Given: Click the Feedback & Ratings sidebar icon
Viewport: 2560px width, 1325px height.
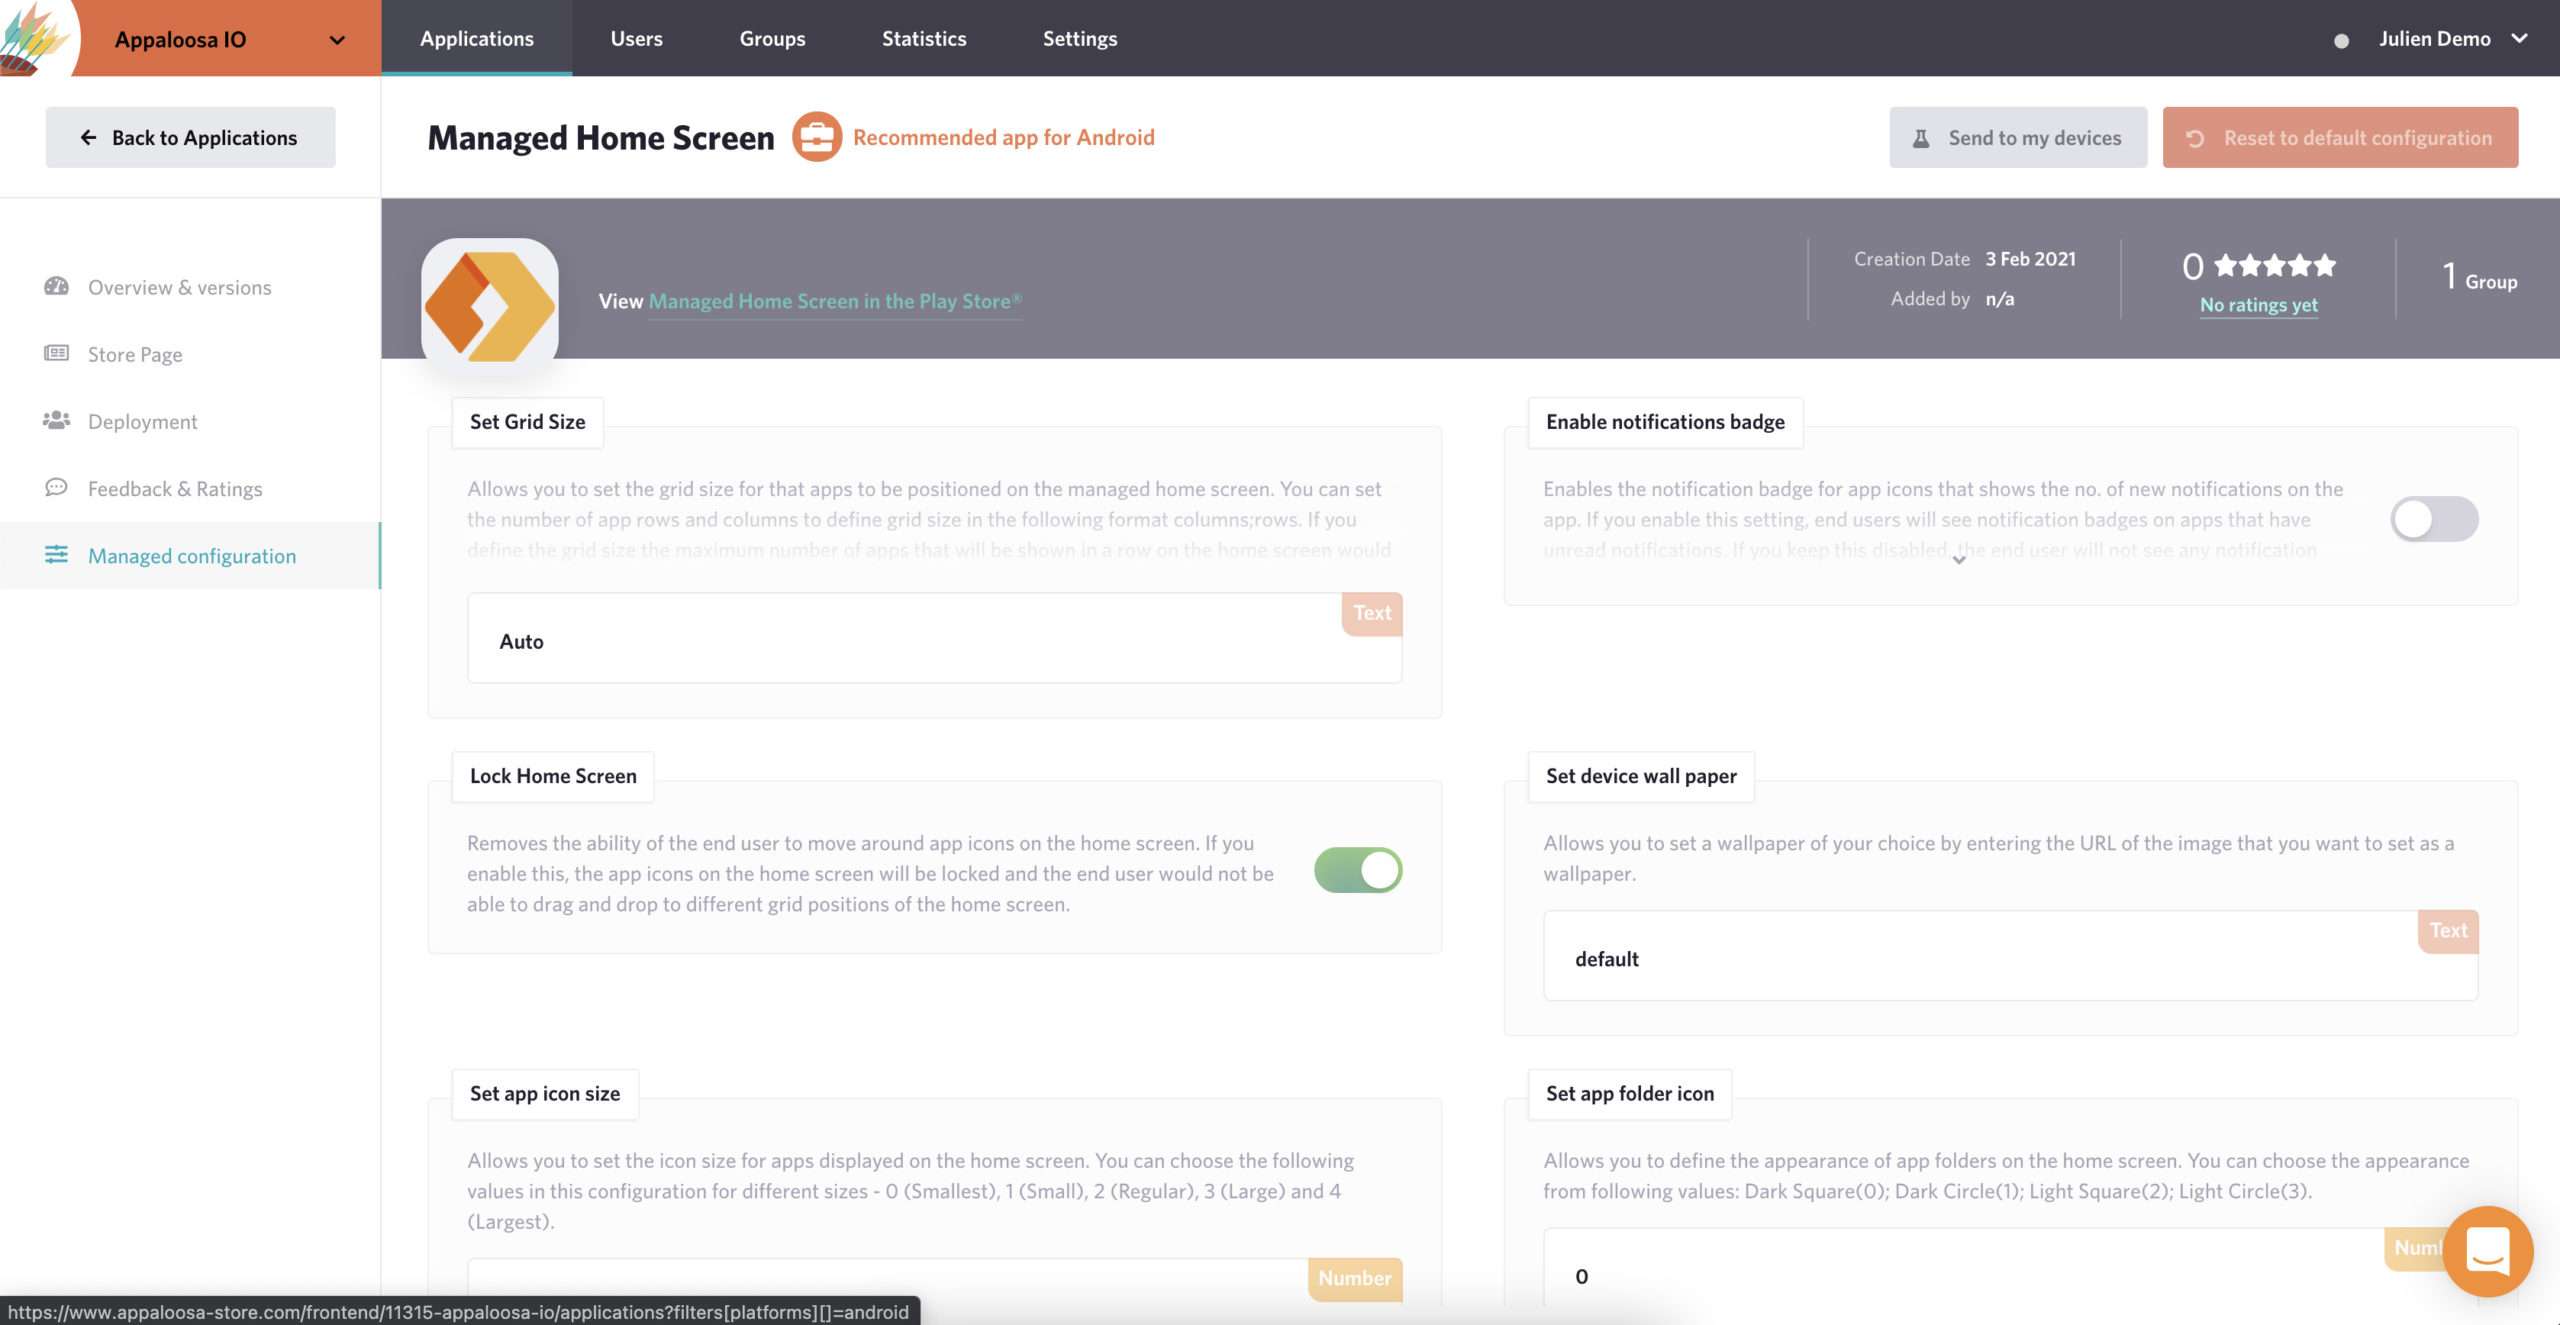Looking at the screenshot, I should [56, 488].
